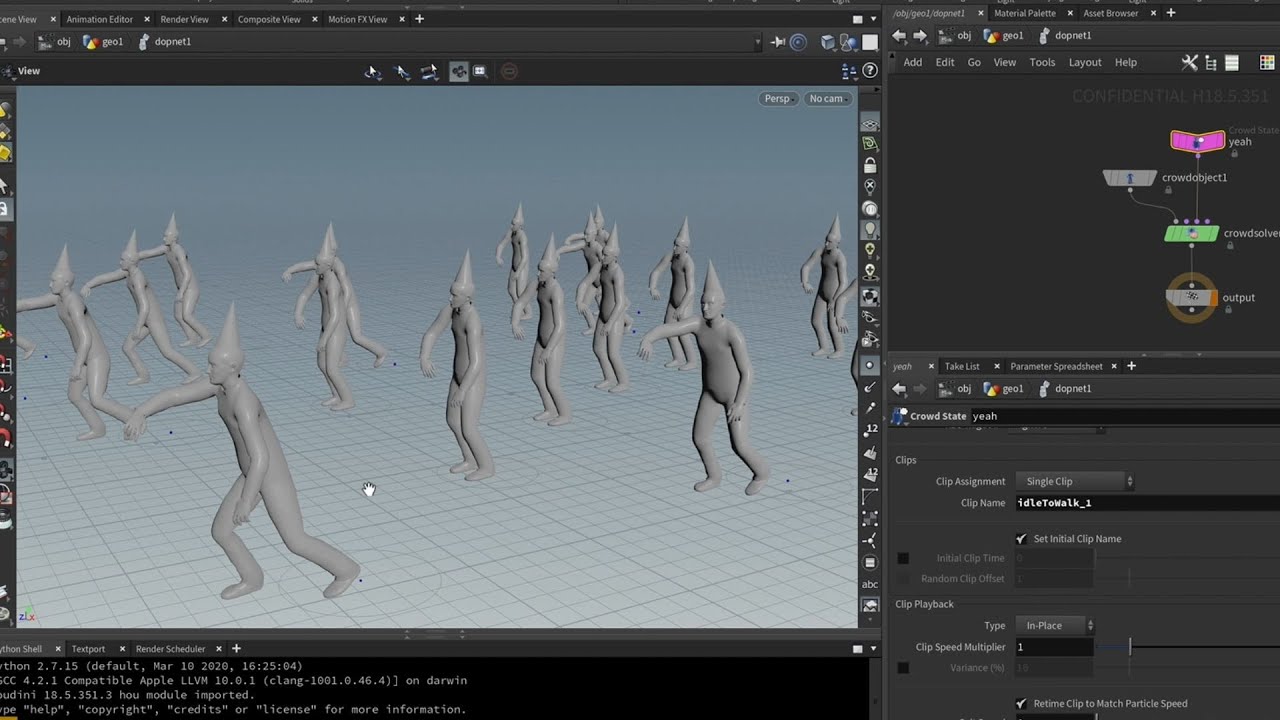
Task: Switch to the Textport tab
Action: [x=88, y=649]
